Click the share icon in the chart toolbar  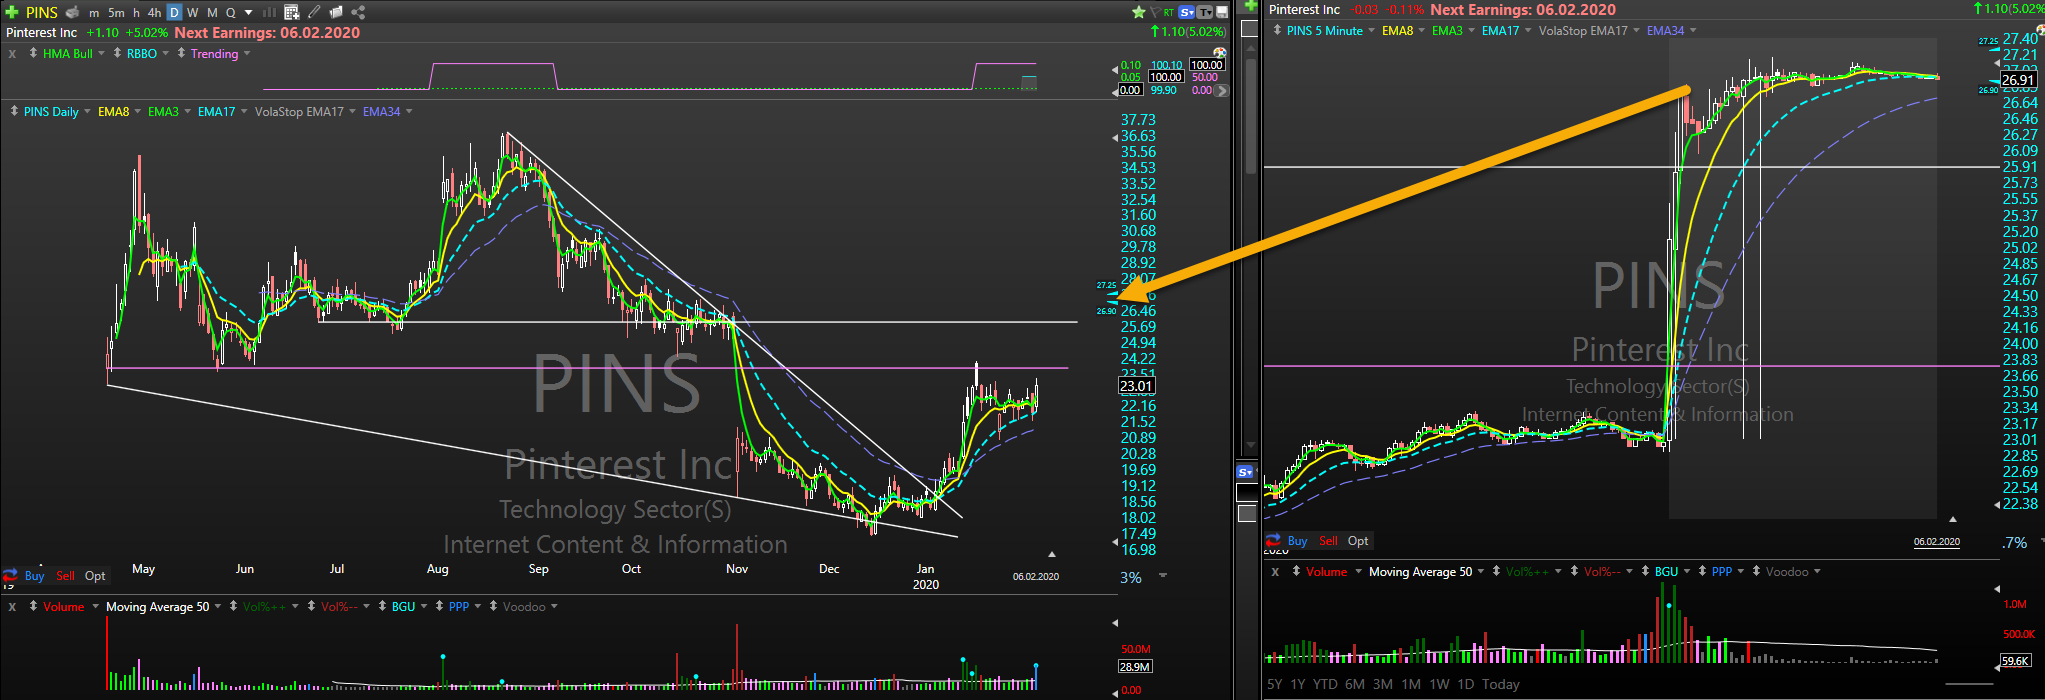(x=358, y=12)
